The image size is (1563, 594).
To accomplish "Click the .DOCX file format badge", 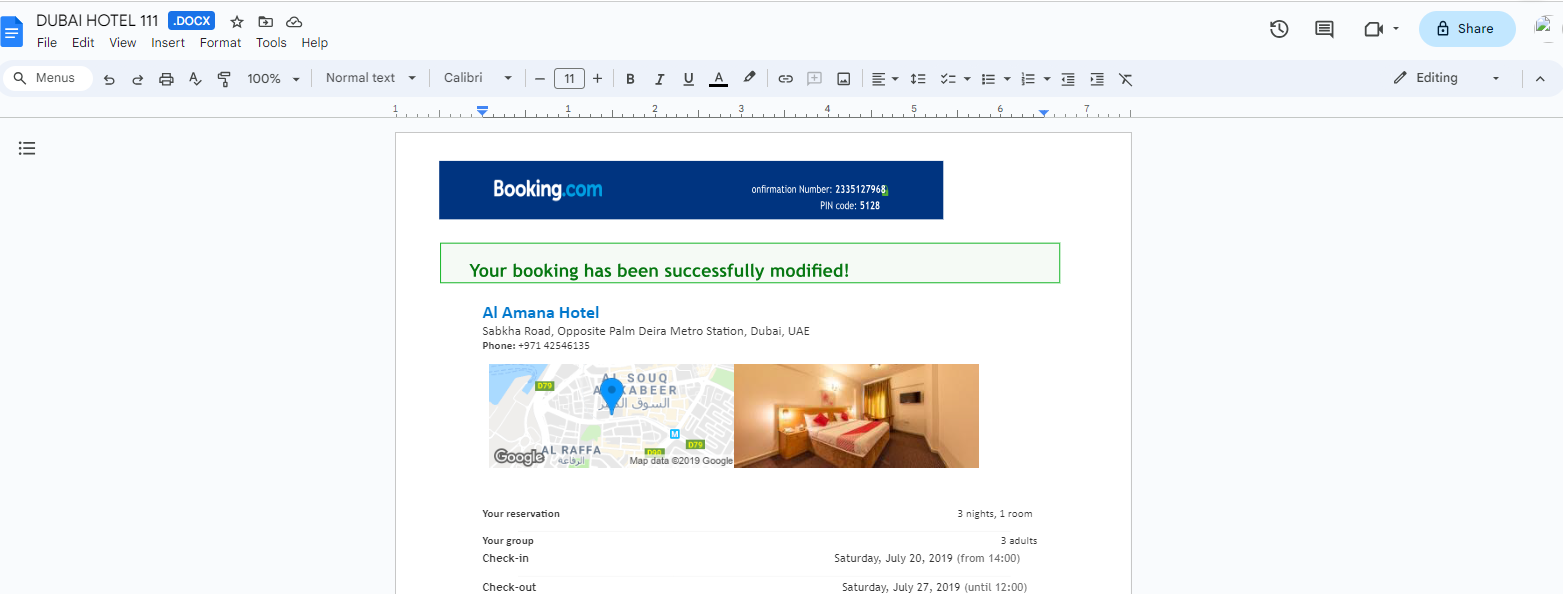I will click(x=191, y=21).
